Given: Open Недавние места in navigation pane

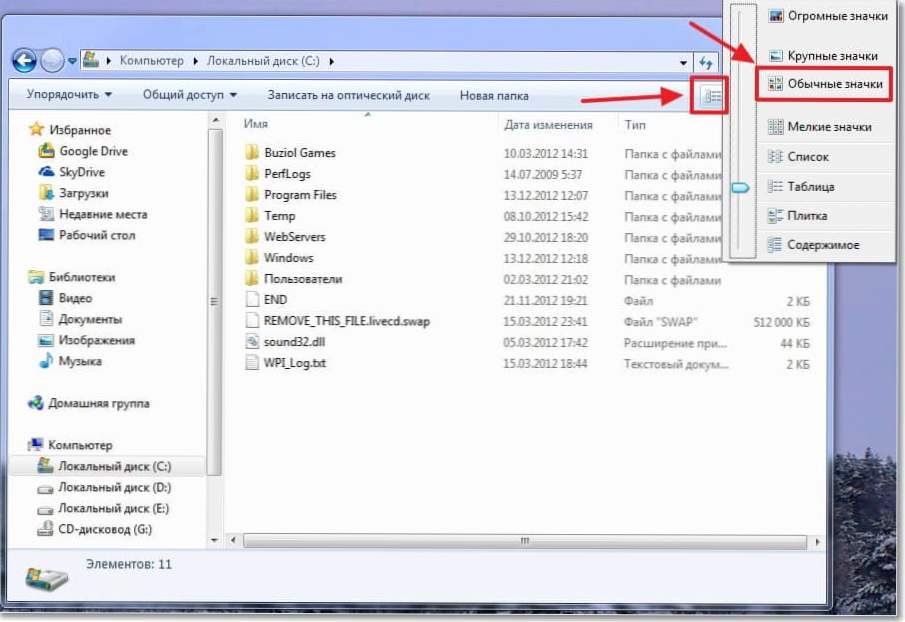Looking at the screenshot, I should click(93, 214).
